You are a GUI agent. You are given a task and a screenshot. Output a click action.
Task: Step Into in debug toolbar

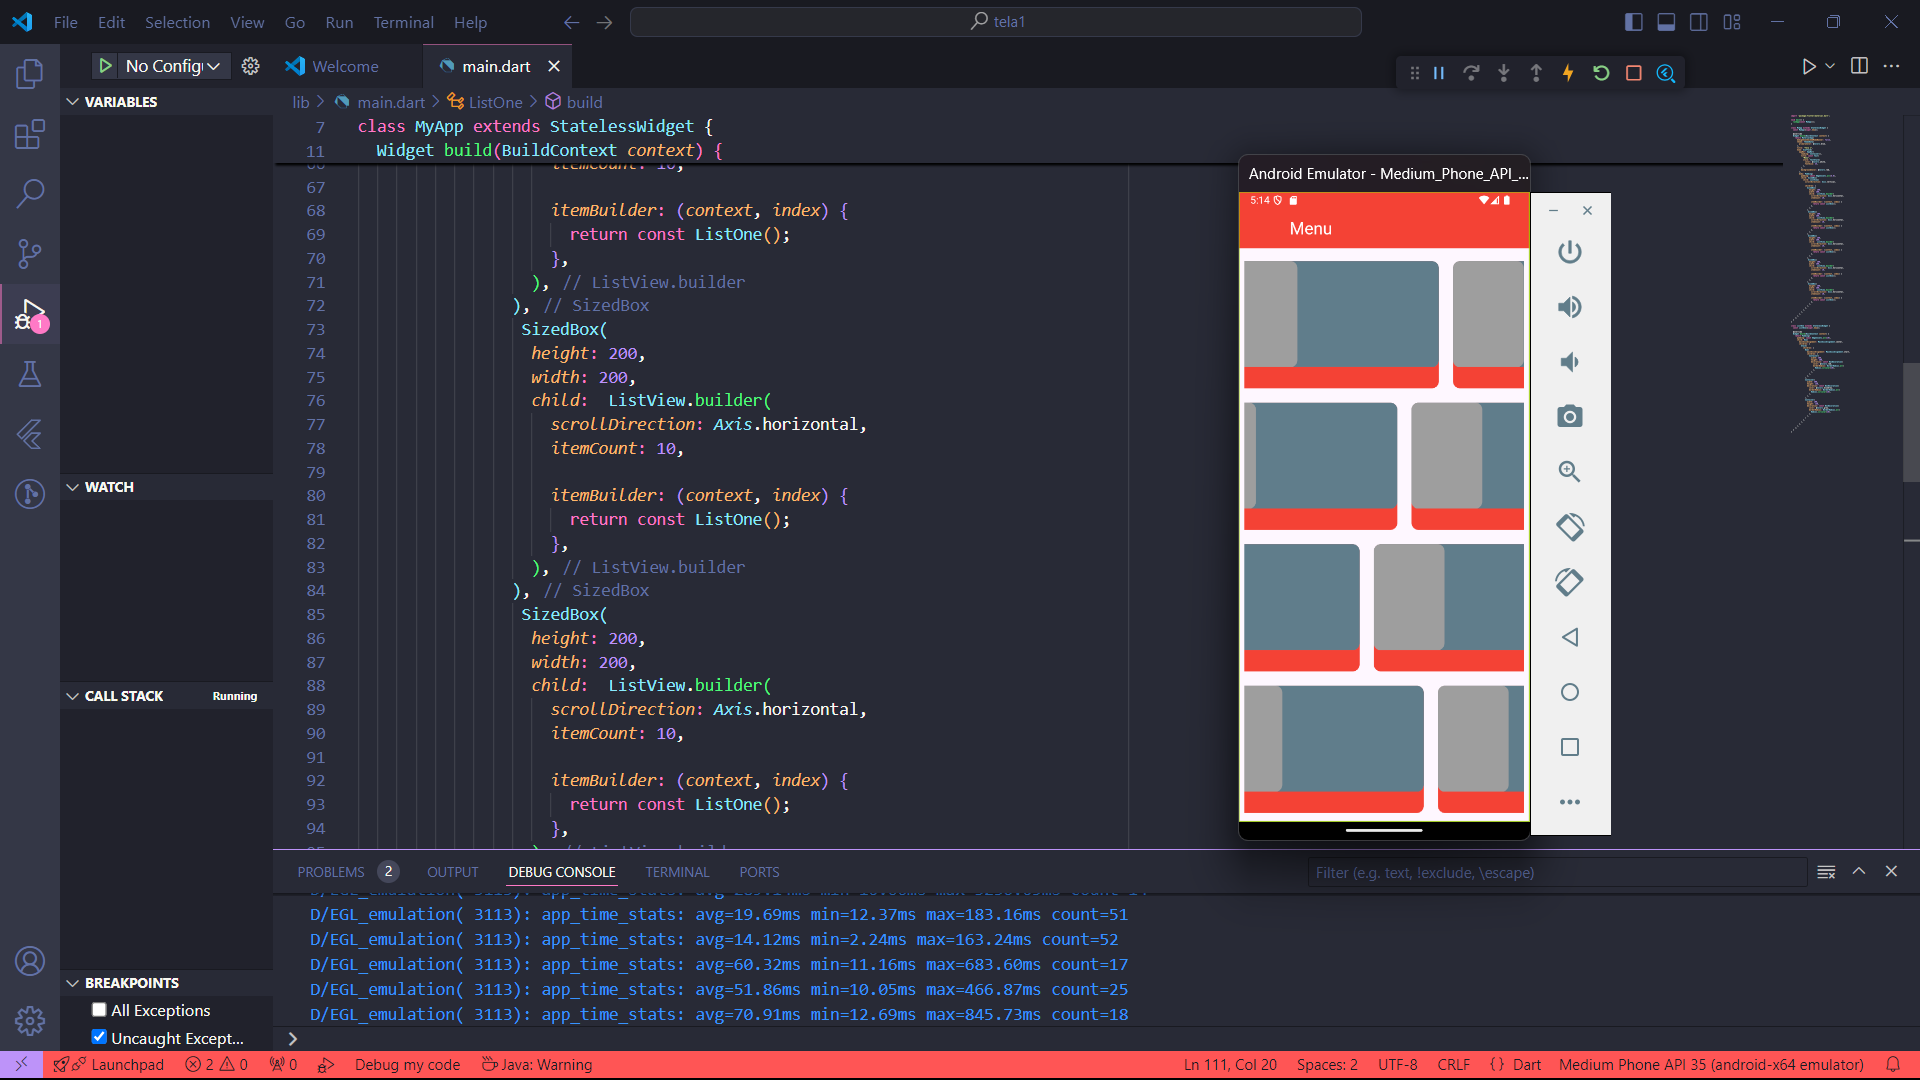click(x=1503, y=73)
